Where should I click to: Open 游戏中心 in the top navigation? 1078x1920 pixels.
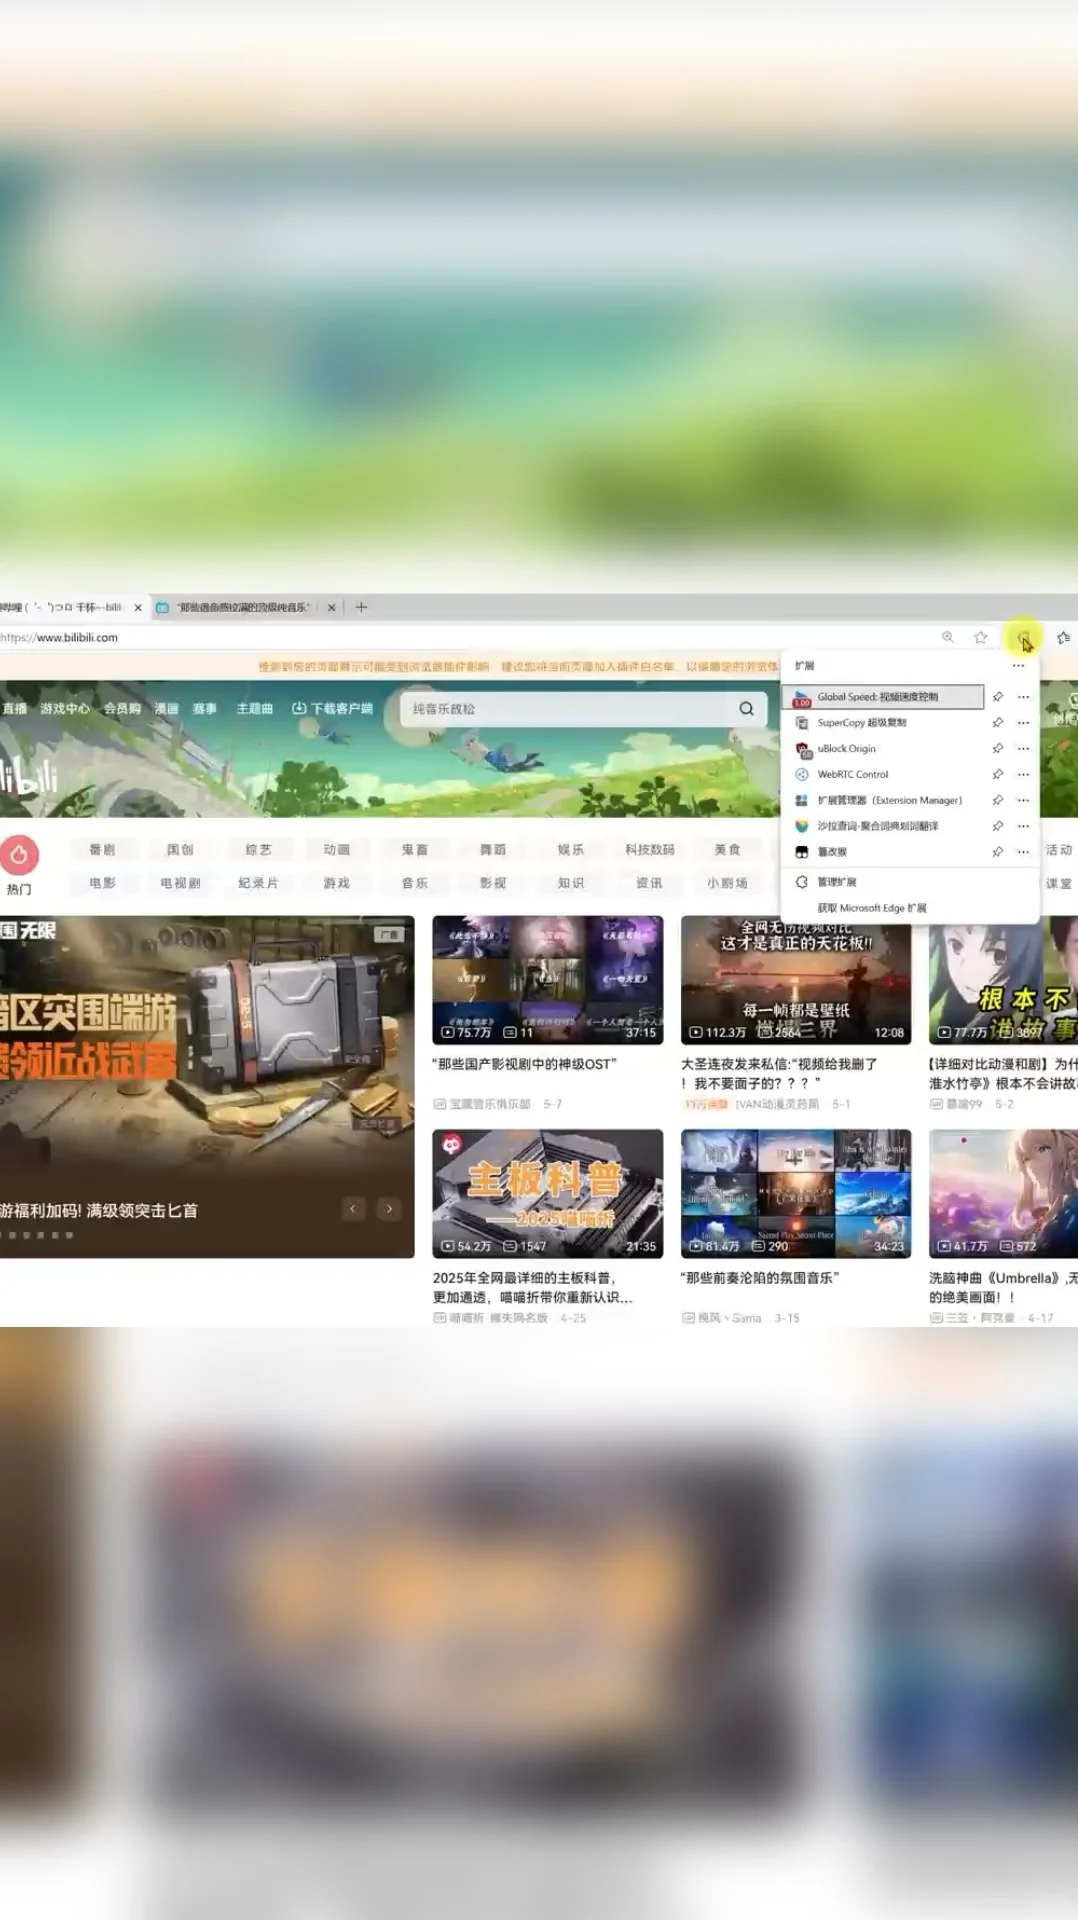pyautogui.click(x=65, y=708)
